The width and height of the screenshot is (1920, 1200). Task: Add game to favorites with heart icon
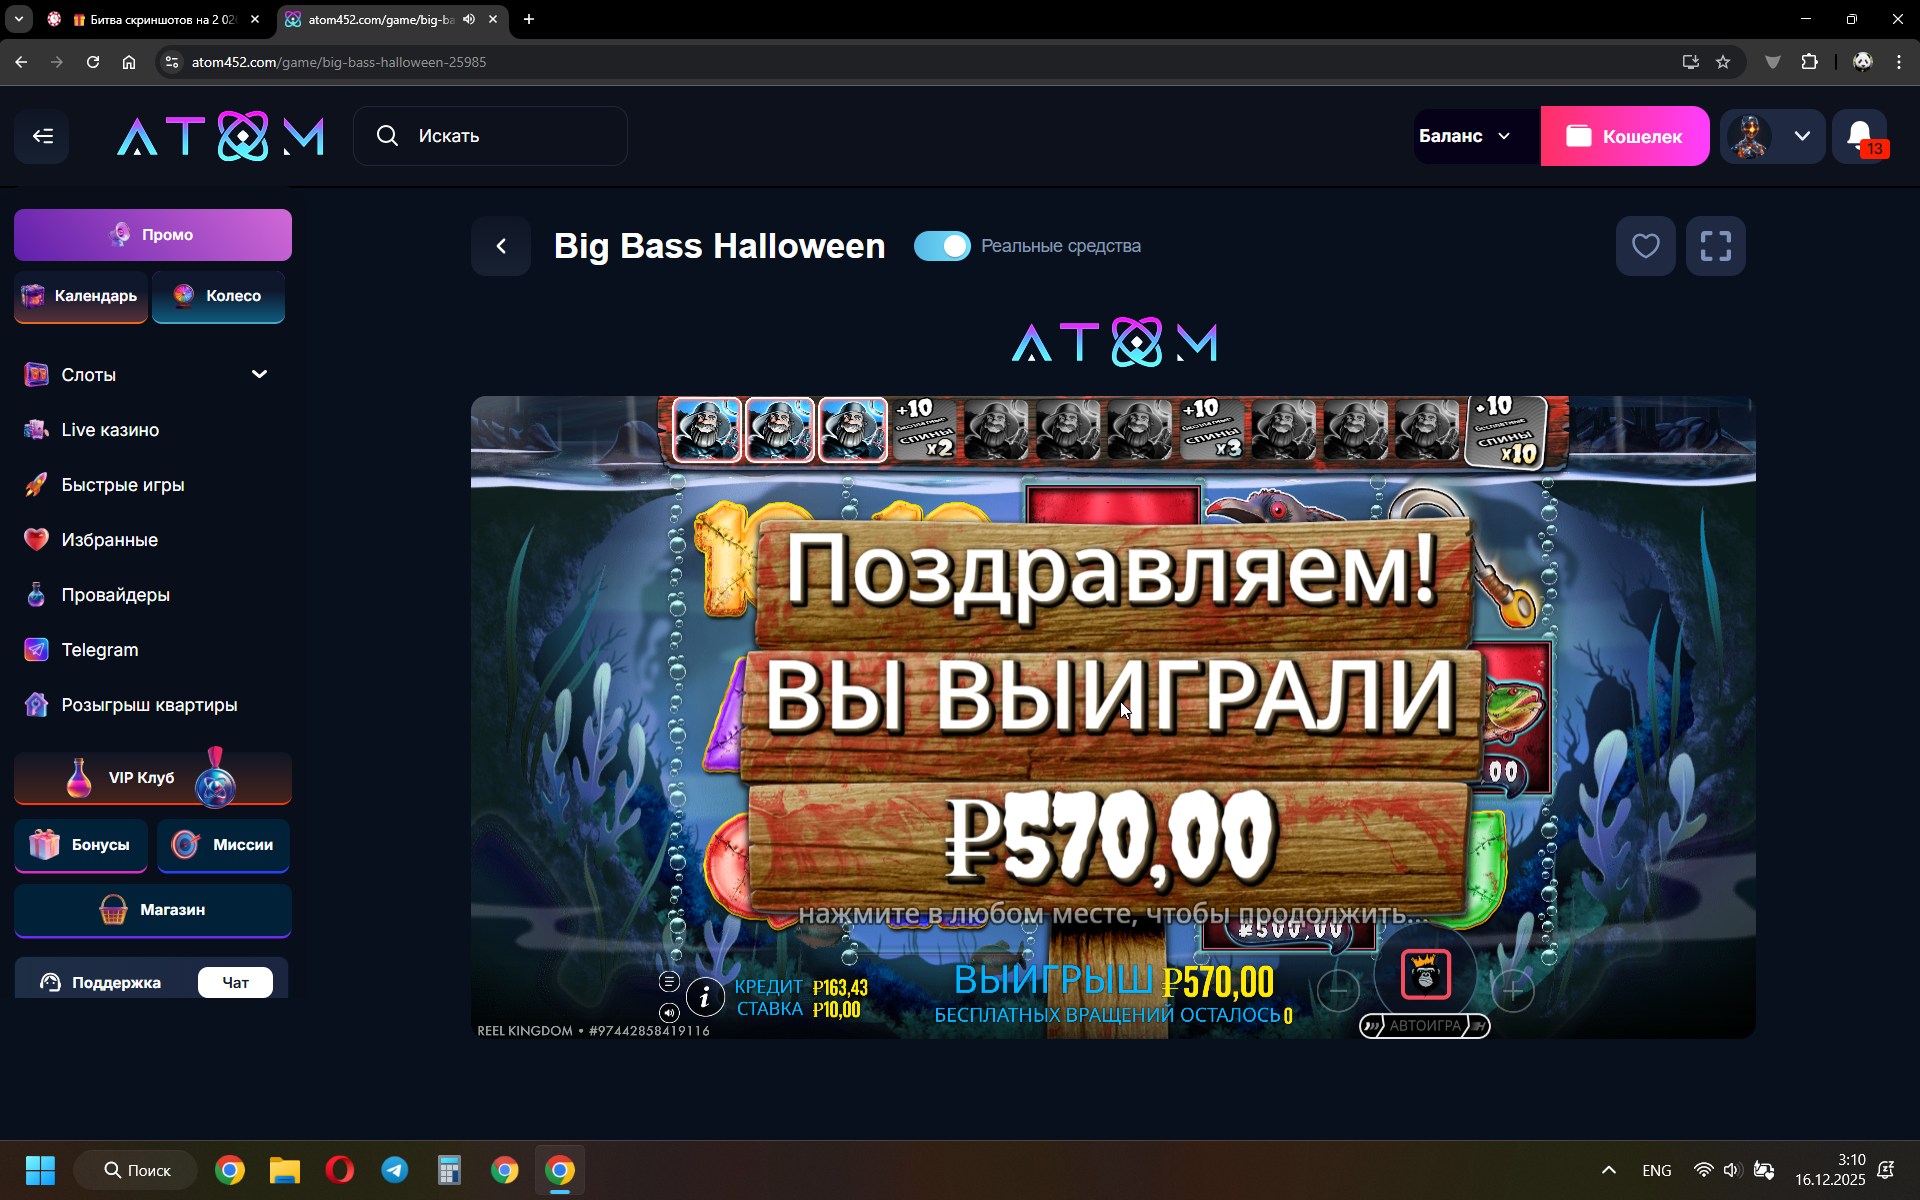(x=1645, y=246)
